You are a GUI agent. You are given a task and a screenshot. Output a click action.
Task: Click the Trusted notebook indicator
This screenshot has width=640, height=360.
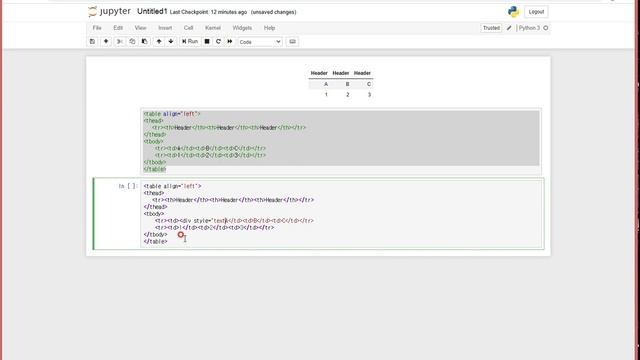click(x=491, y=28)
